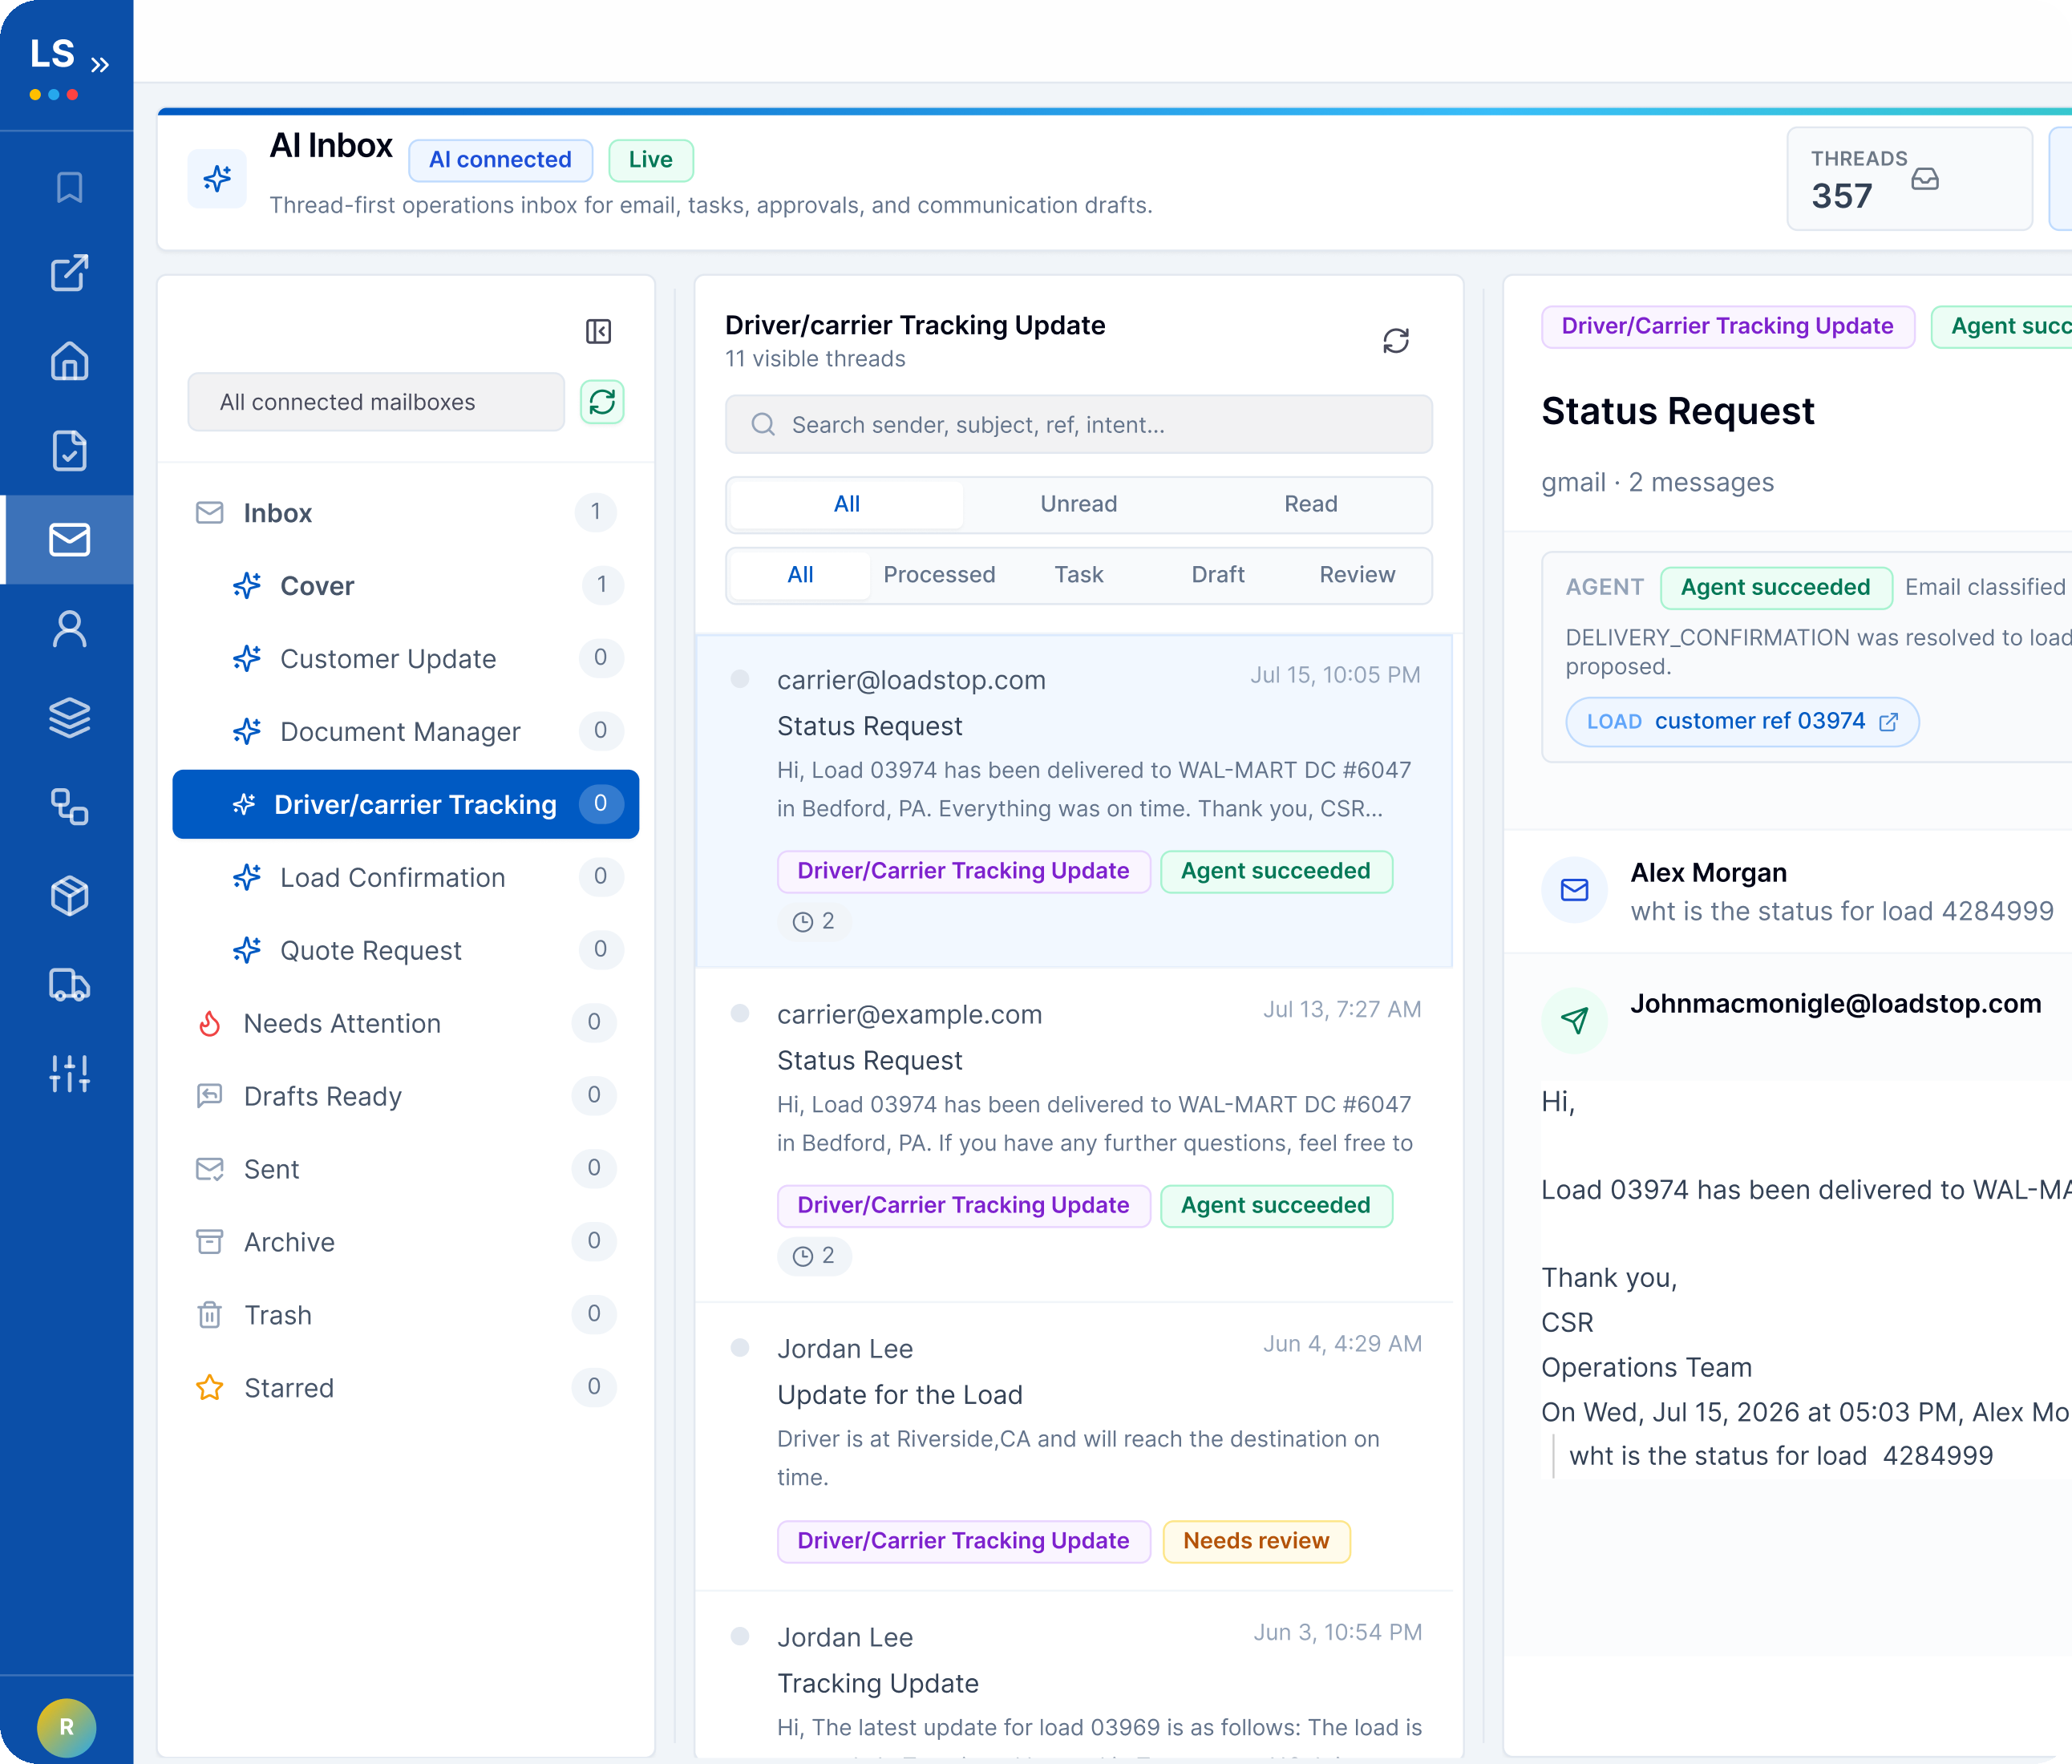This screenshot has height=1764, width=2072.
Task: Go to the home icon in the sidebar
Action: (69, 361)
